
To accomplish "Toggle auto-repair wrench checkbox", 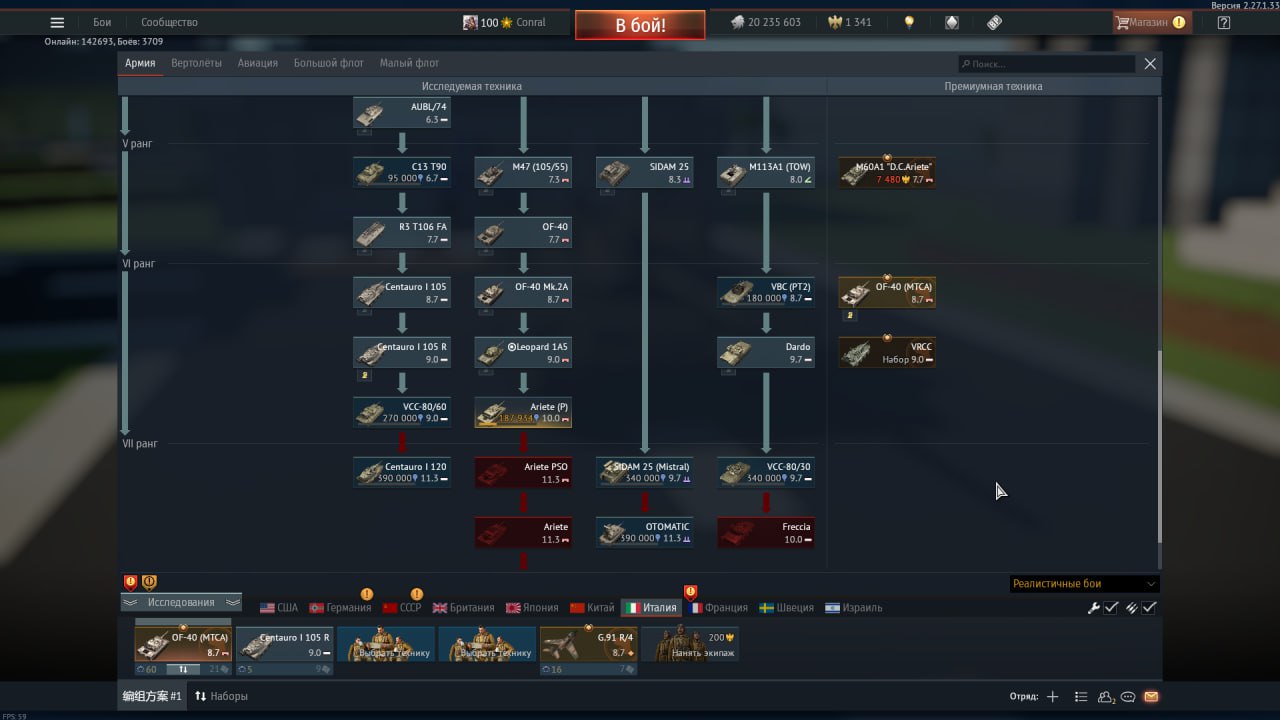I will click(x=1111, y=607).
